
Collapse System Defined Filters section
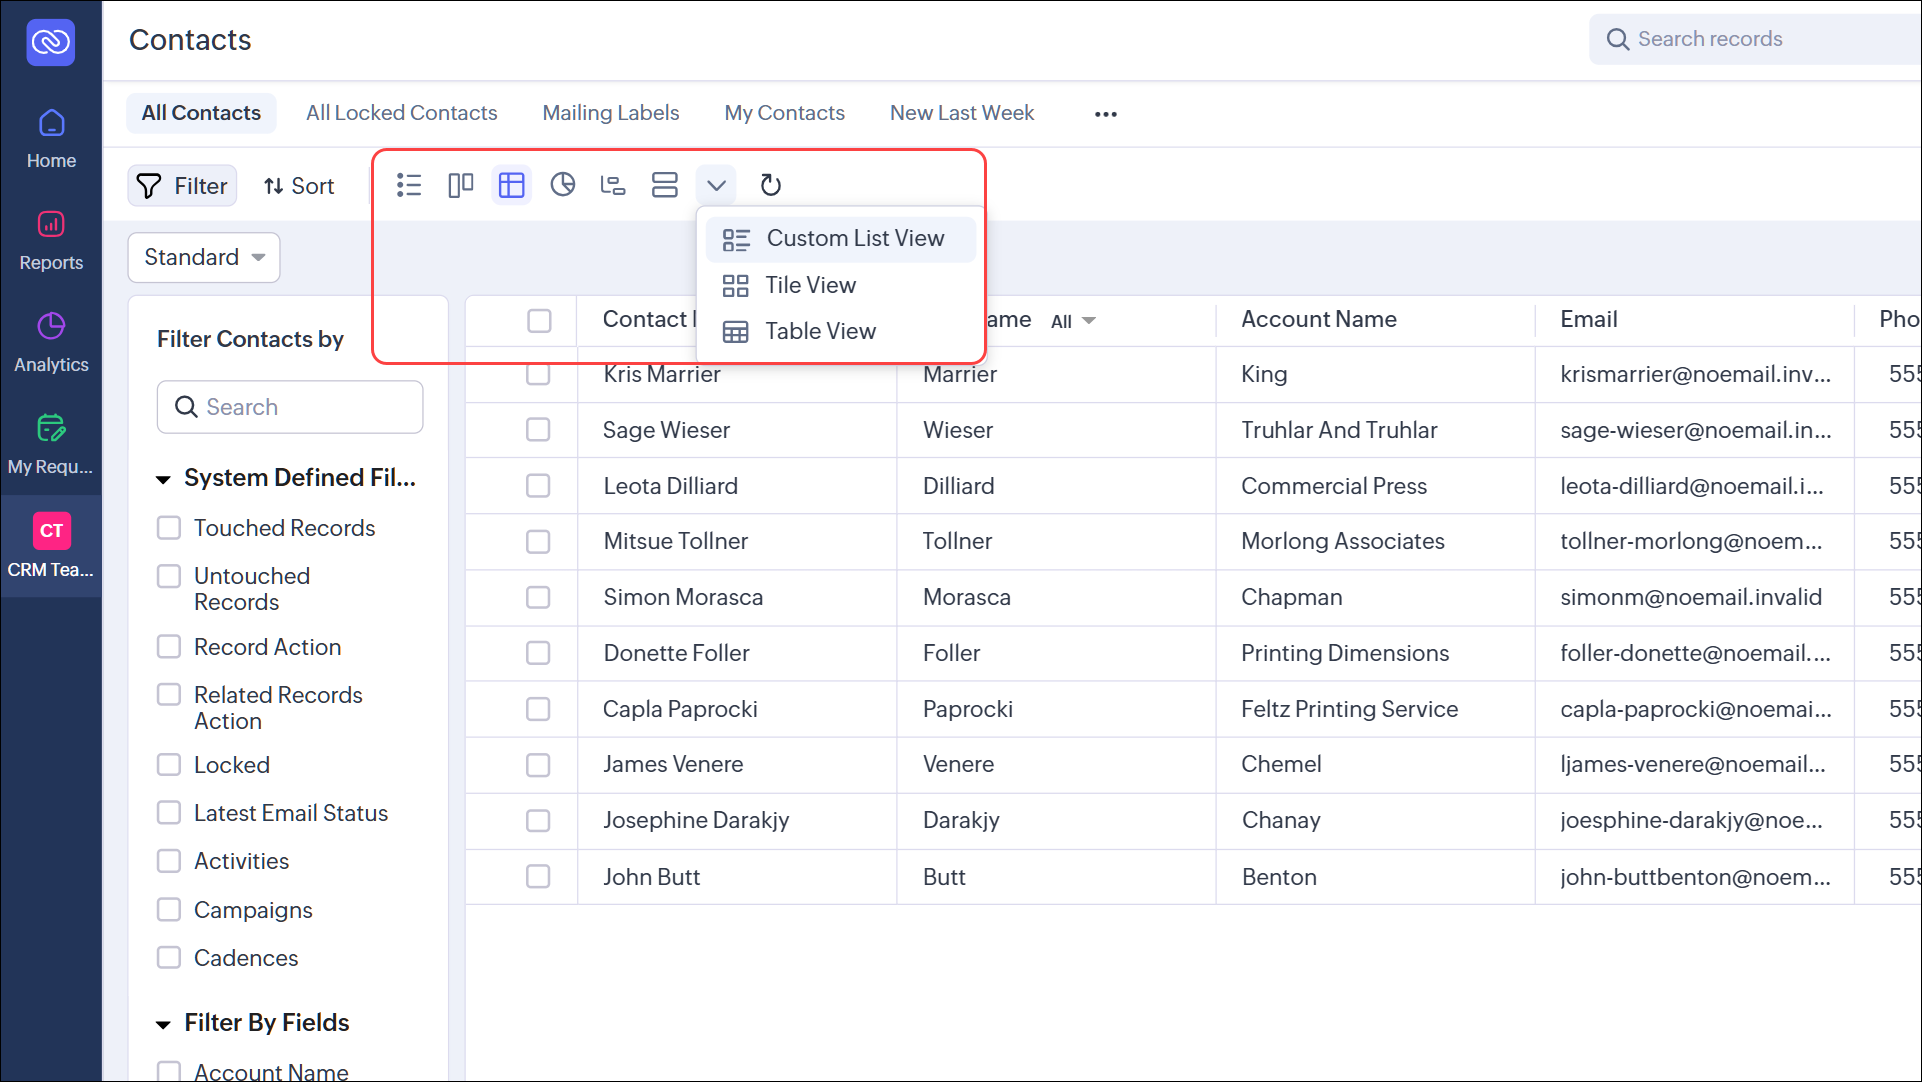coord(164,479)
